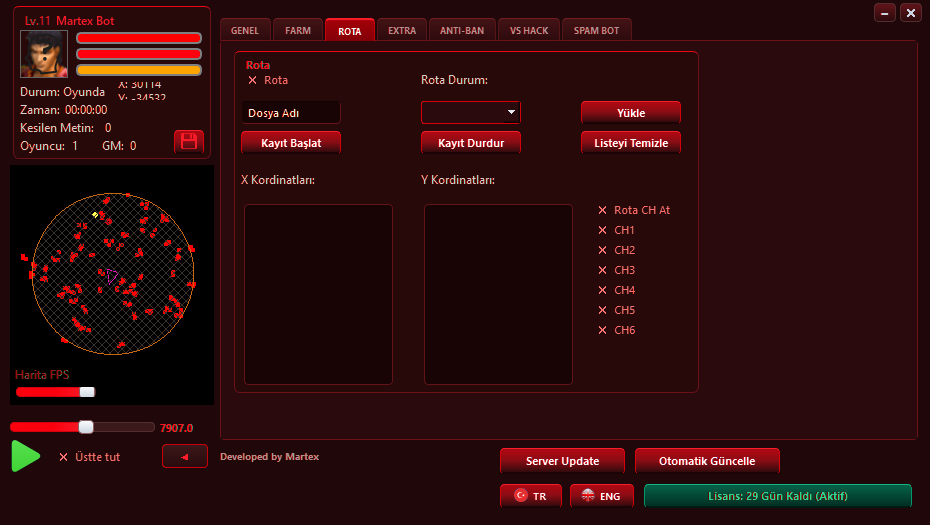The height and width of the screenshot is (525, 930).
Task: Open the Rota Durum dropdown list
Action: click(x=471, y=112)
